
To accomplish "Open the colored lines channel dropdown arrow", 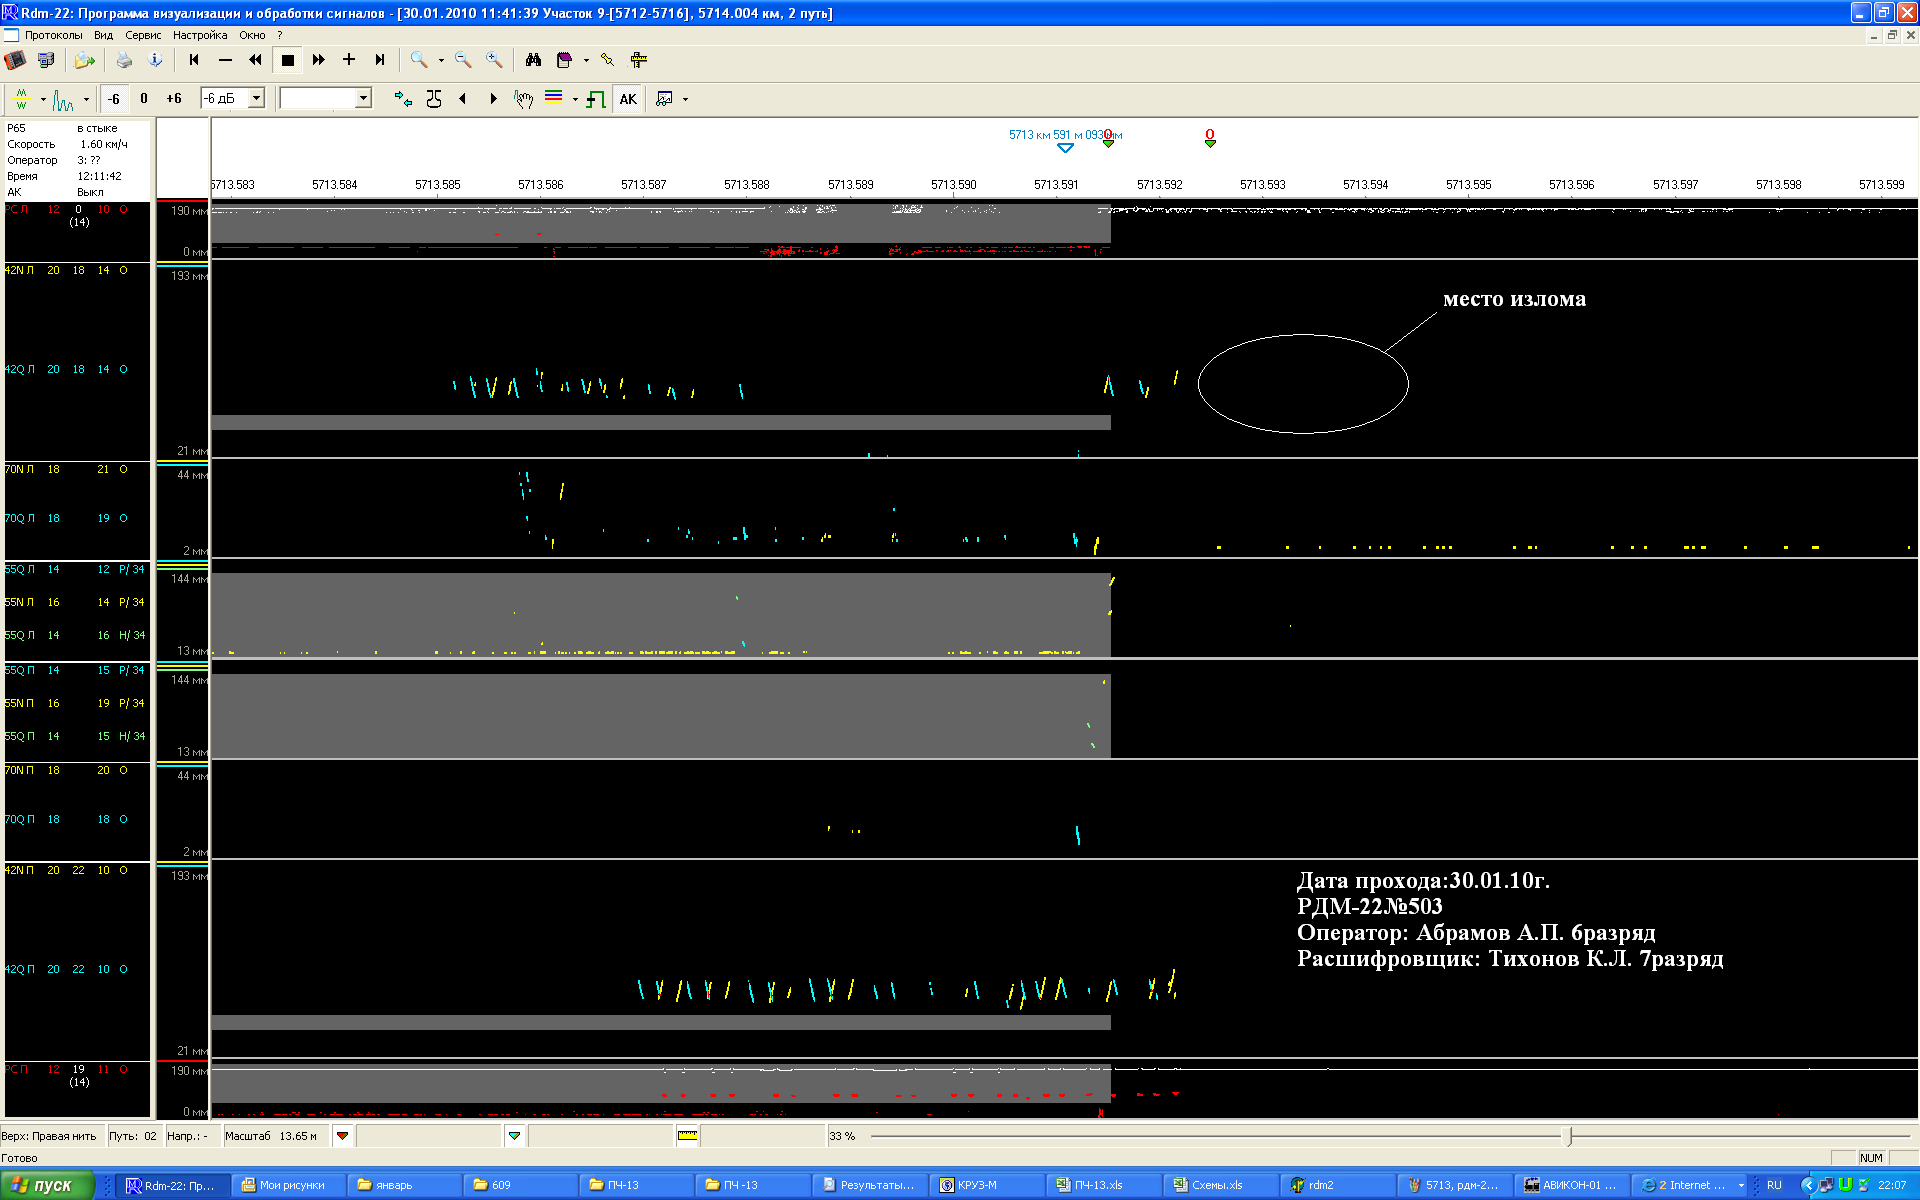I will point(576,99).
